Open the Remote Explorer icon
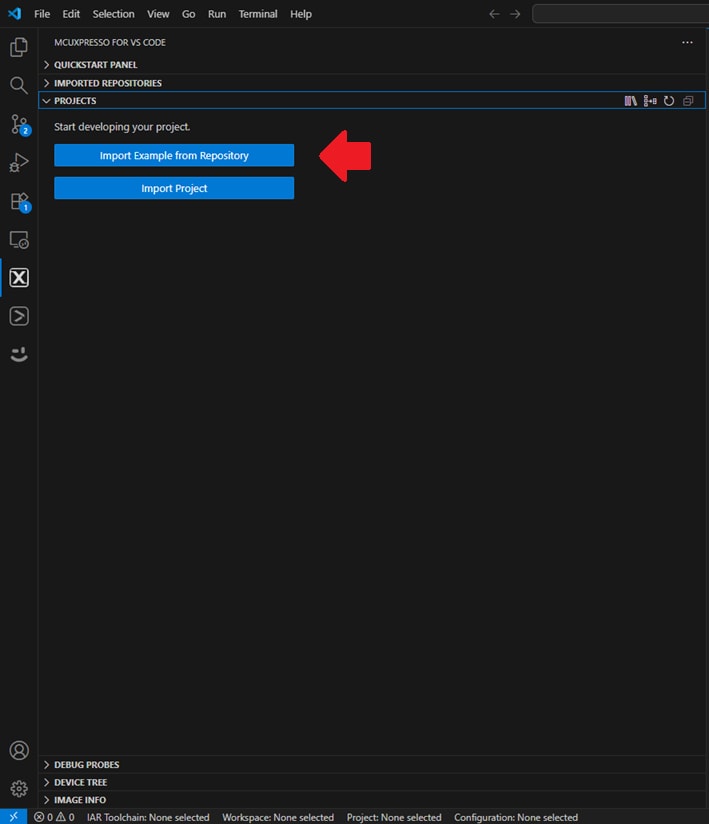Screen dimensions: 709x824 click(x=19, y=240)
